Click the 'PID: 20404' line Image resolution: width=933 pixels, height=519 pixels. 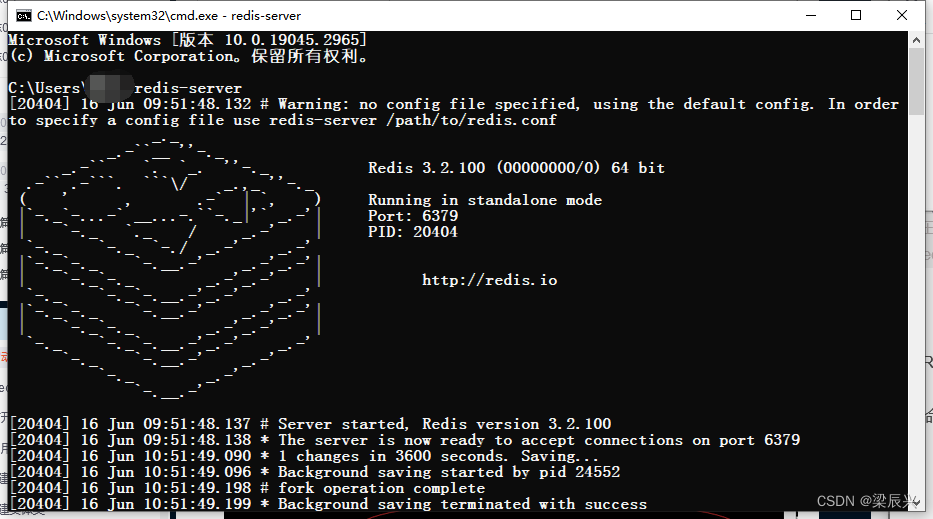tap(413, 232)
